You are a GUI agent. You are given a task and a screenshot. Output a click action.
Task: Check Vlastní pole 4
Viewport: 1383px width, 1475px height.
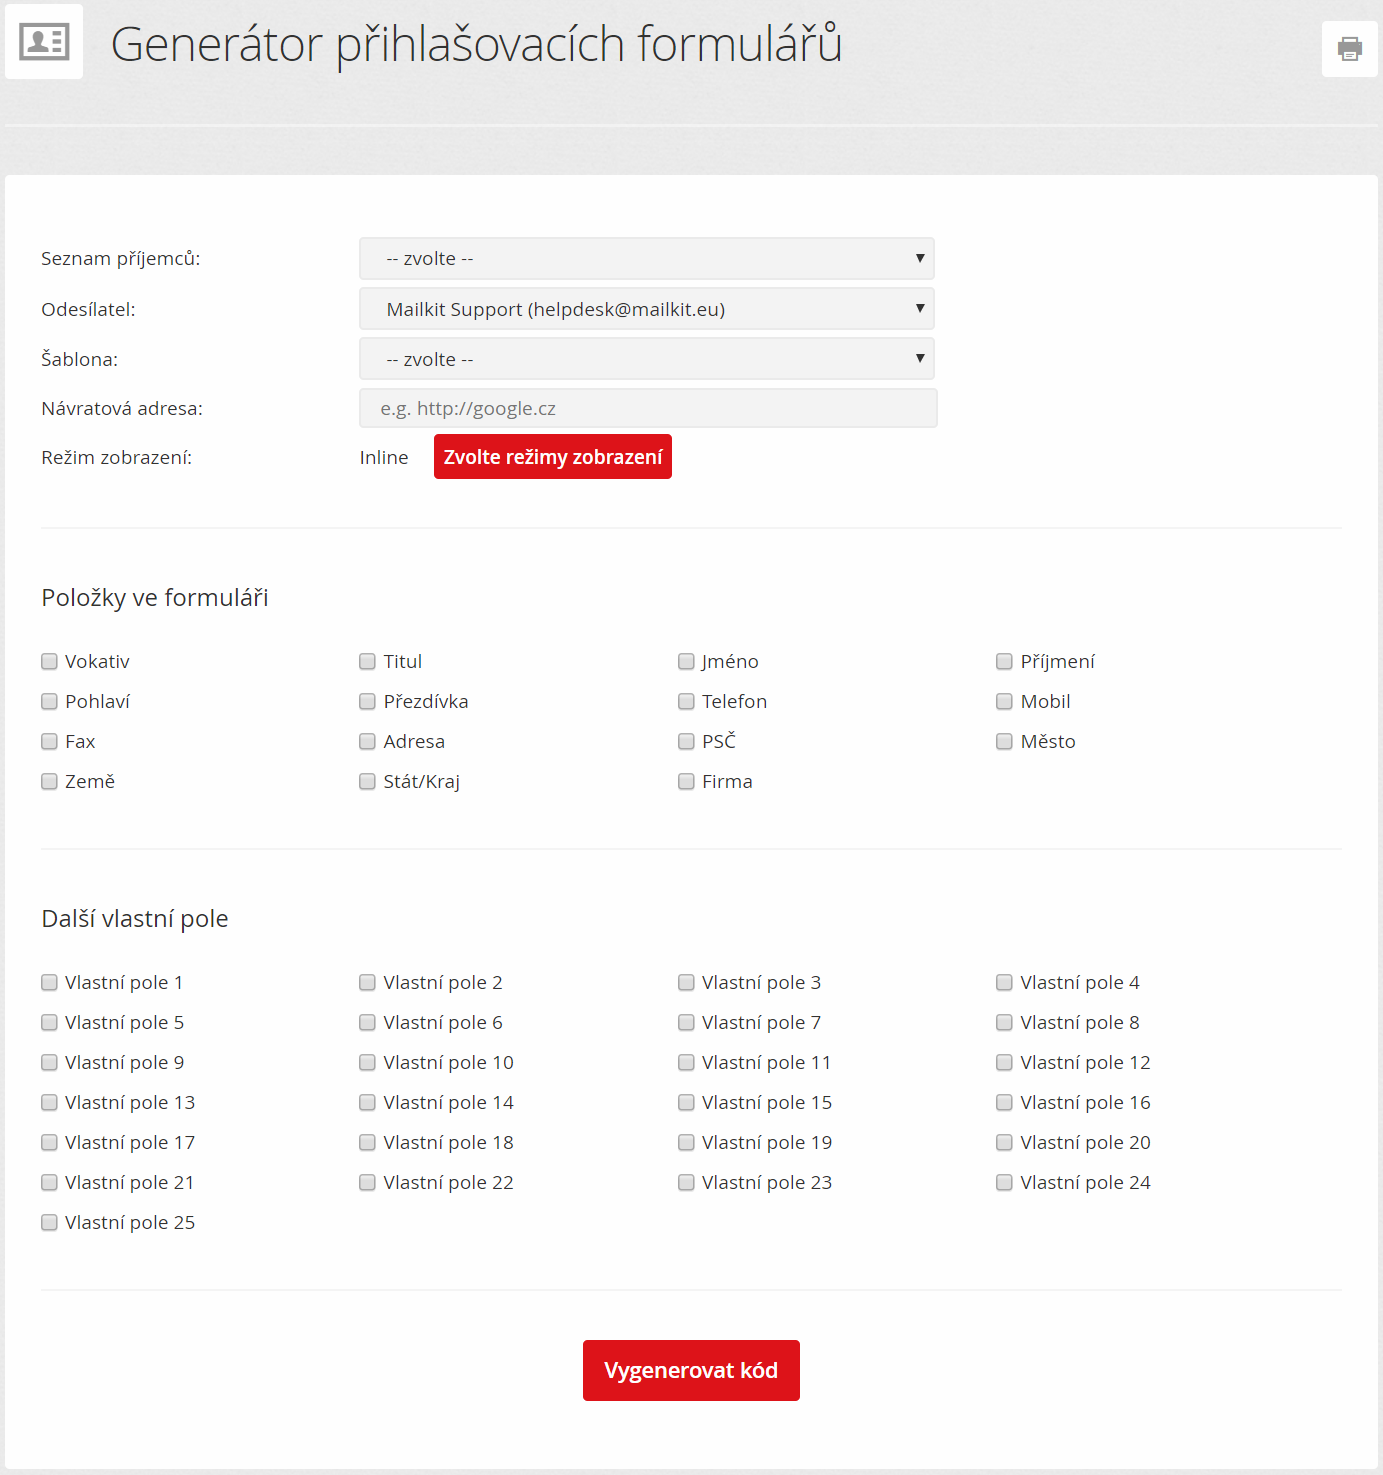(x=1004, y=982)
